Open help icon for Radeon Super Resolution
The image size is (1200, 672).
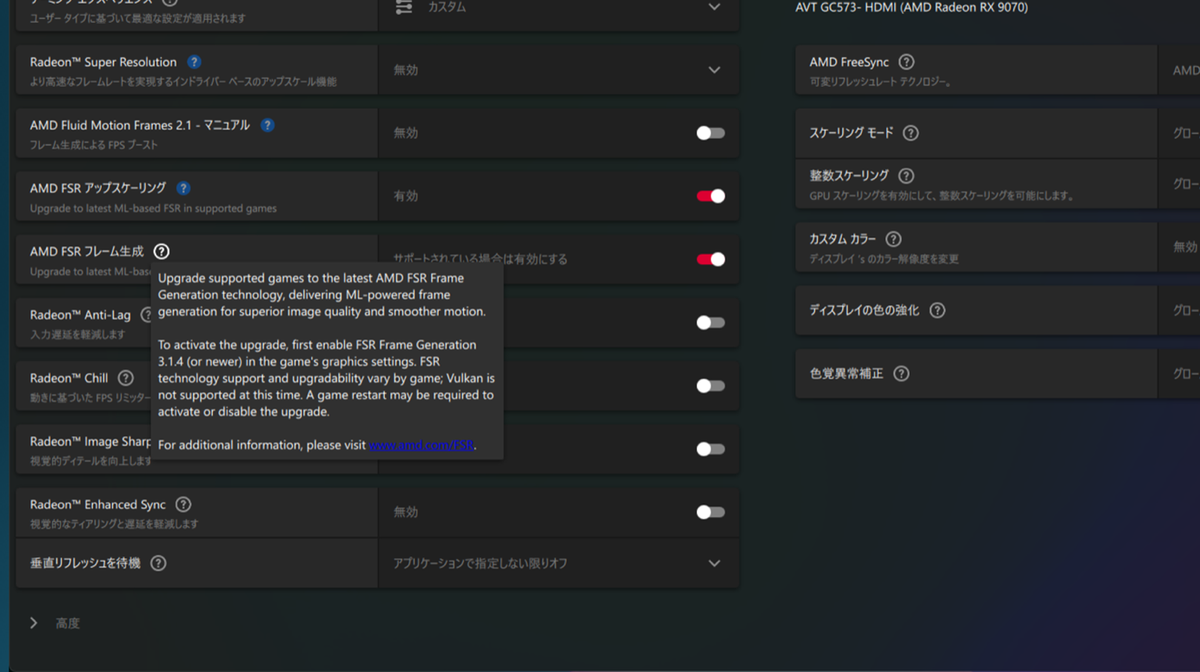pos(194,62)
